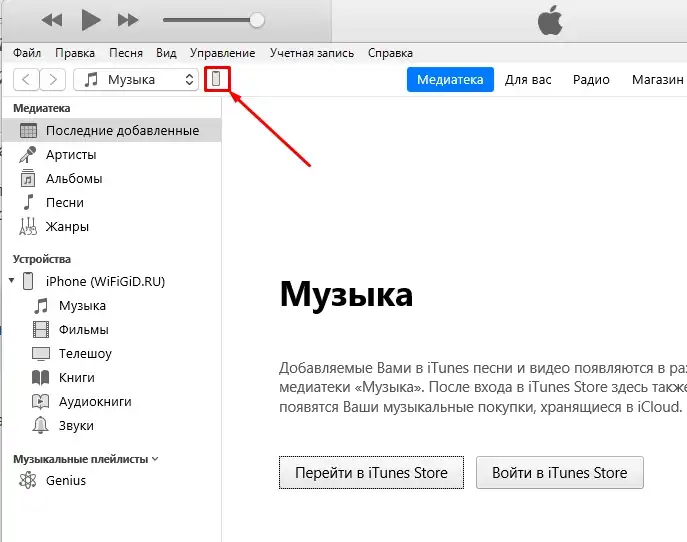Start playback with the play button
This screenshot has height=542, width=687.
[91, 20]
